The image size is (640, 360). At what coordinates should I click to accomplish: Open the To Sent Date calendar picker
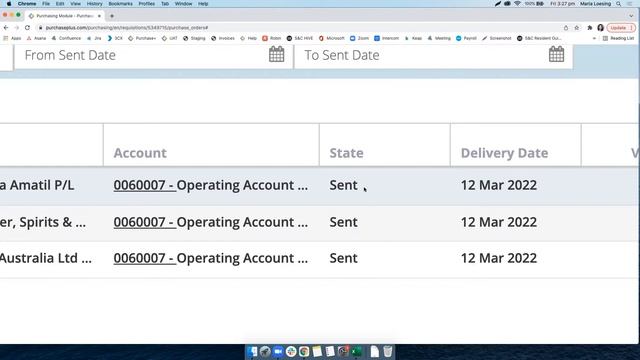(x=556, y=54)
